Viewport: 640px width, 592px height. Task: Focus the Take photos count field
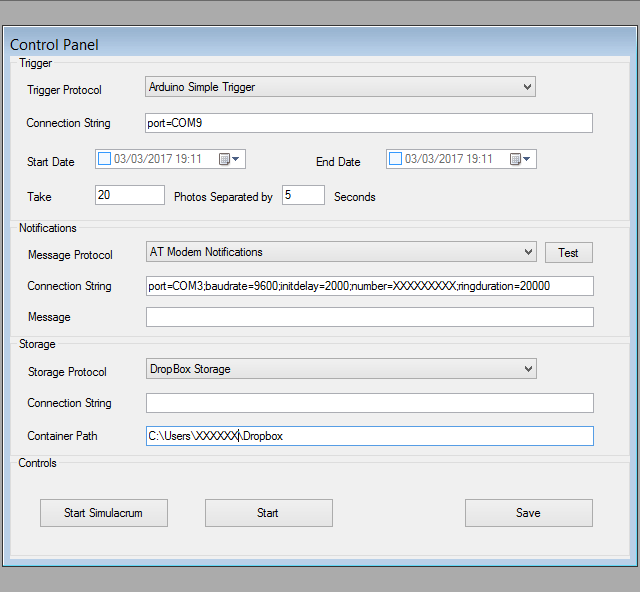[x=130, y=195]
